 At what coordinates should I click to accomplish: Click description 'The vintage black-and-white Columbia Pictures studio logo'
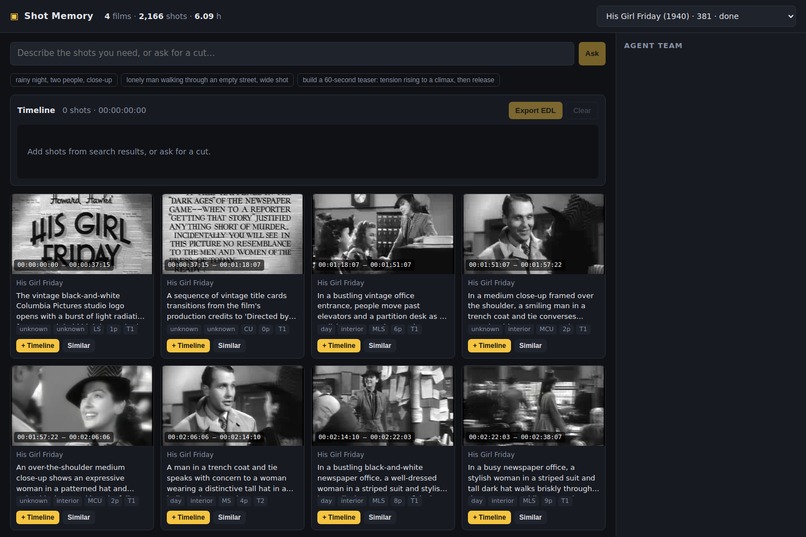[80, 306]
